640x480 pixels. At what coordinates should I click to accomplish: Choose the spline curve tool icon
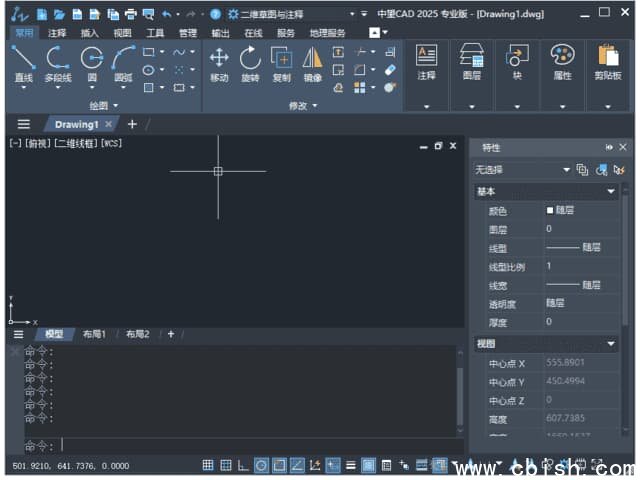coord(179,52)
